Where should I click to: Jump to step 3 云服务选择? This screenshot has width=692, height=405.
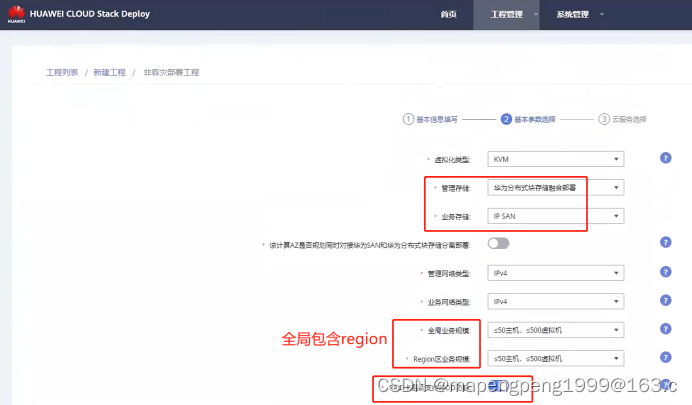(622, 119)
